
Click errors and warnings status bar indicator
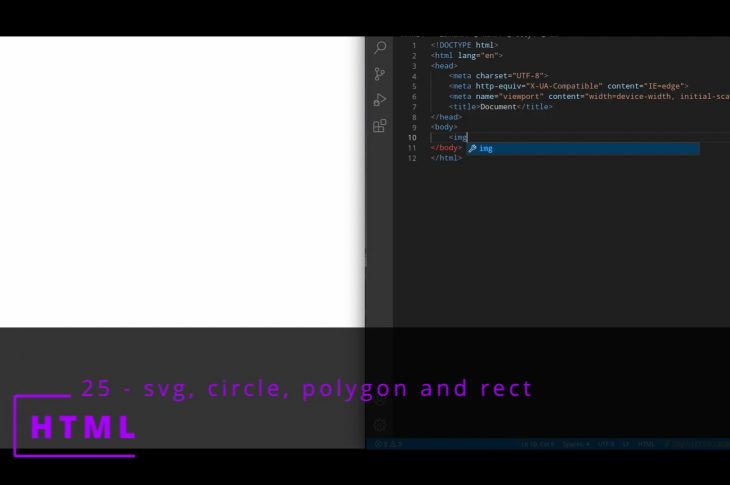point(388,443)
